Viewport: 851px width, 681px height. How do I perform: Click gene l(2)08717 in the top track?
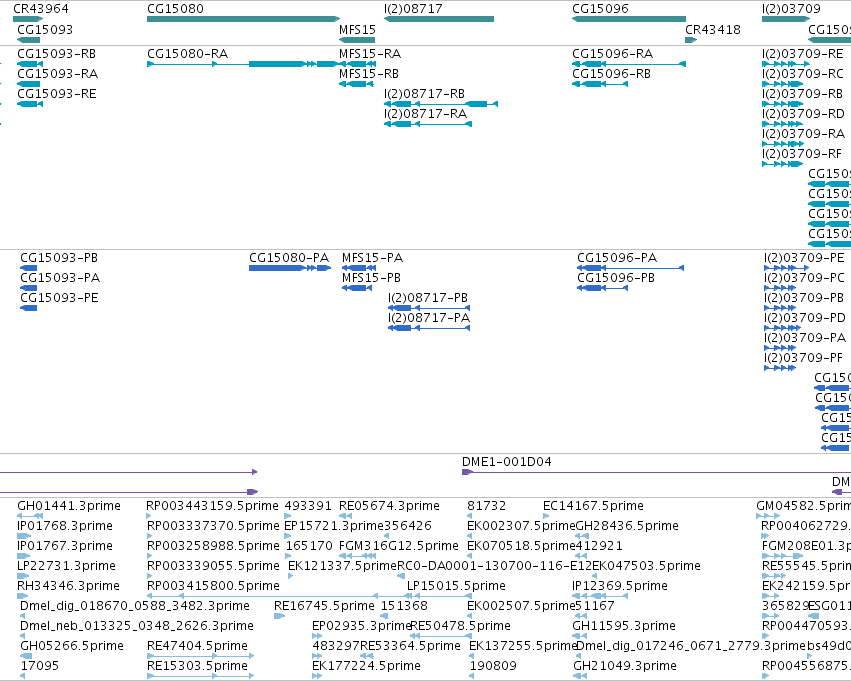pyautogui.click(x=439, y=19)
